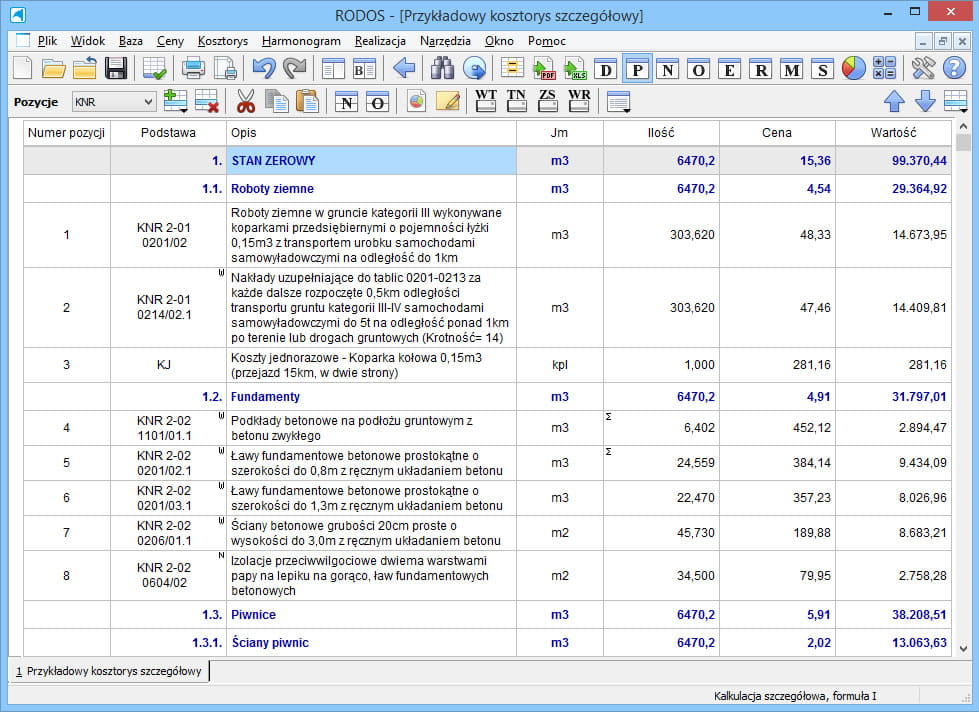Toggle the P view button
This screenshot has height=712, width=979.
[x=637, y=69]
